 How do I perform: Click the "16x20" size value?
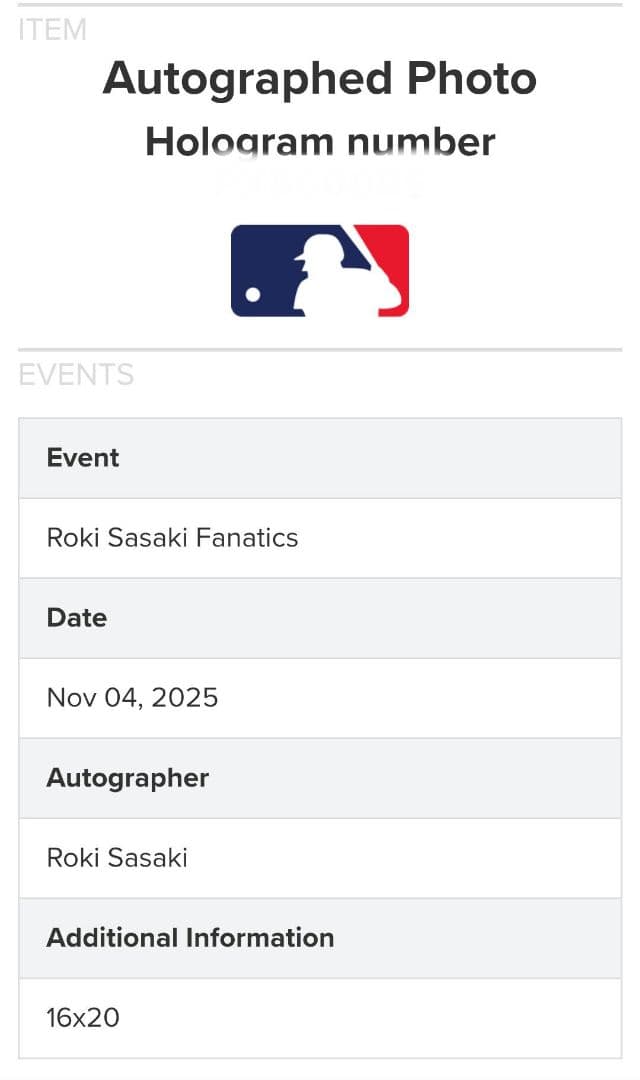83,1018
